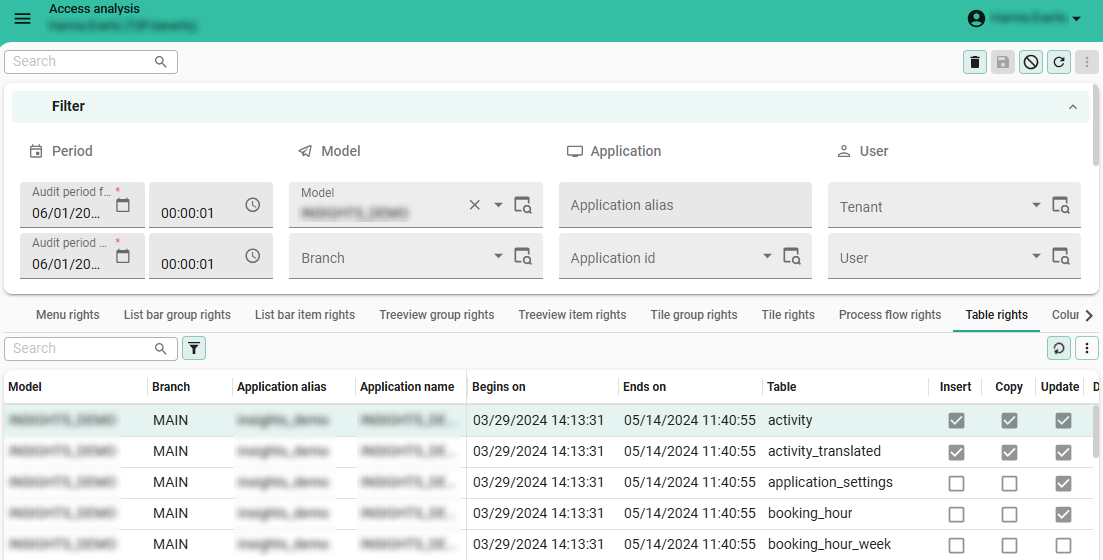1103x560 pixels.
Task: Open the top toolbar overflow menu
Action: click(x=1086, y=62)
